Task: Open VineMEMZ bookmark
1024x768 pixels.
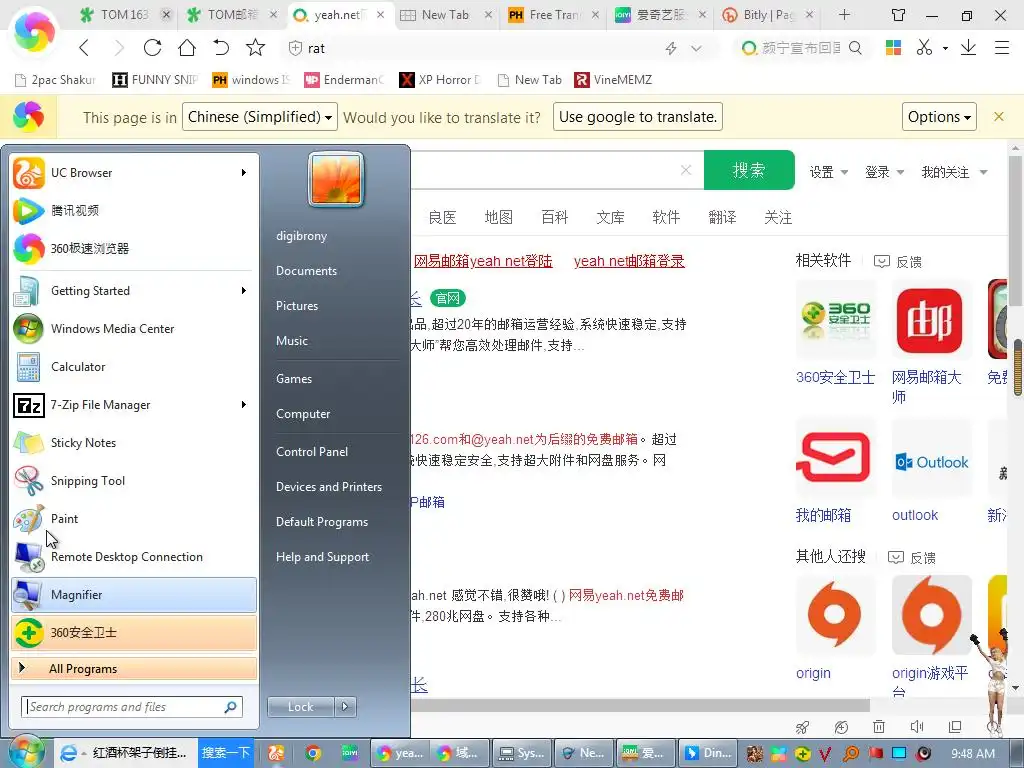Action: 613,80
